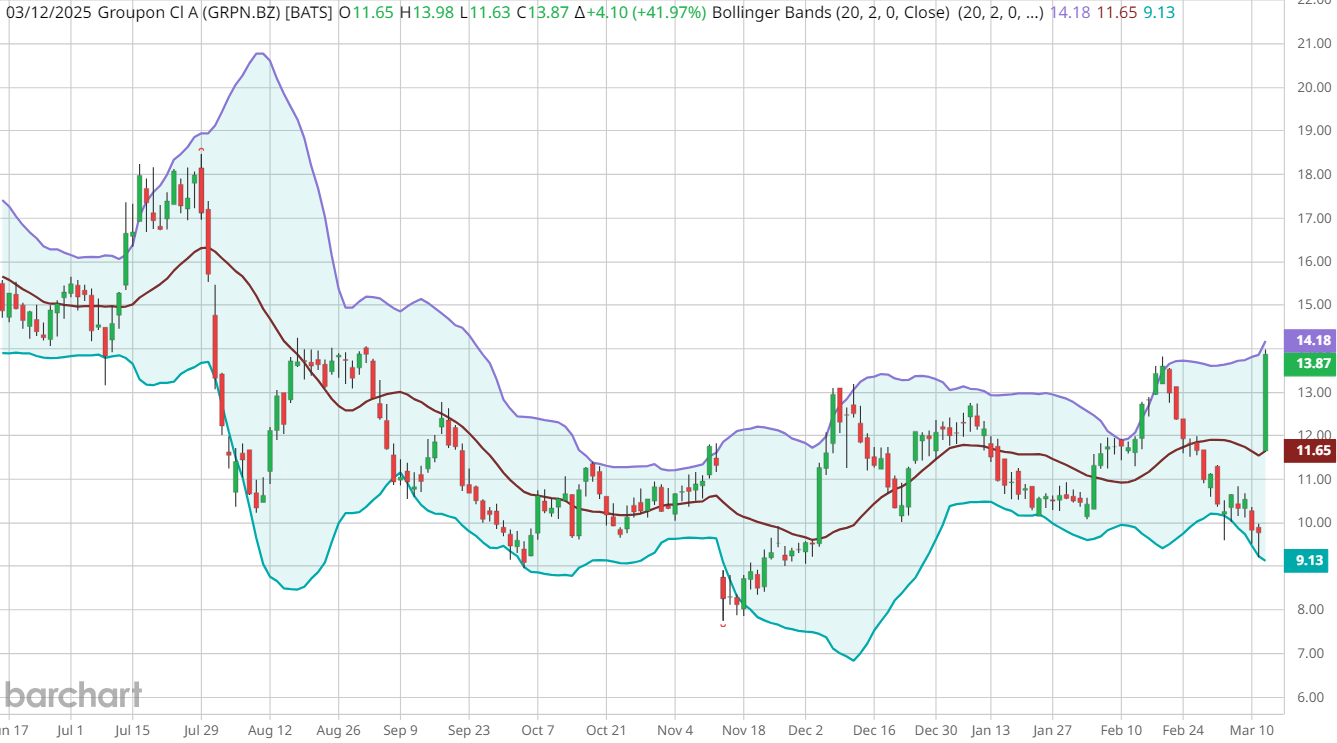Click the teal 9.13 lower band tag on the price axis
1337x743 pixels.
[x=1304, y=561]
